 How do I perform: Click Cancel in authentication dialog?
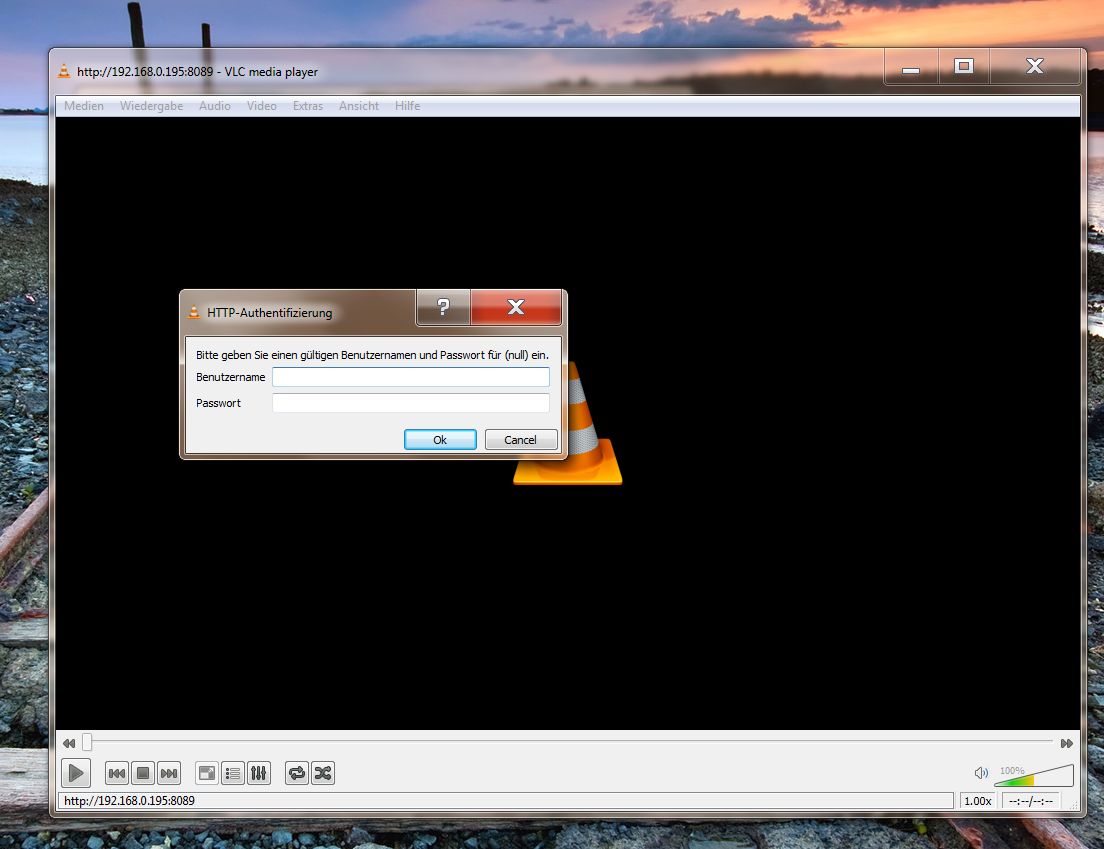tap(520, 439)
